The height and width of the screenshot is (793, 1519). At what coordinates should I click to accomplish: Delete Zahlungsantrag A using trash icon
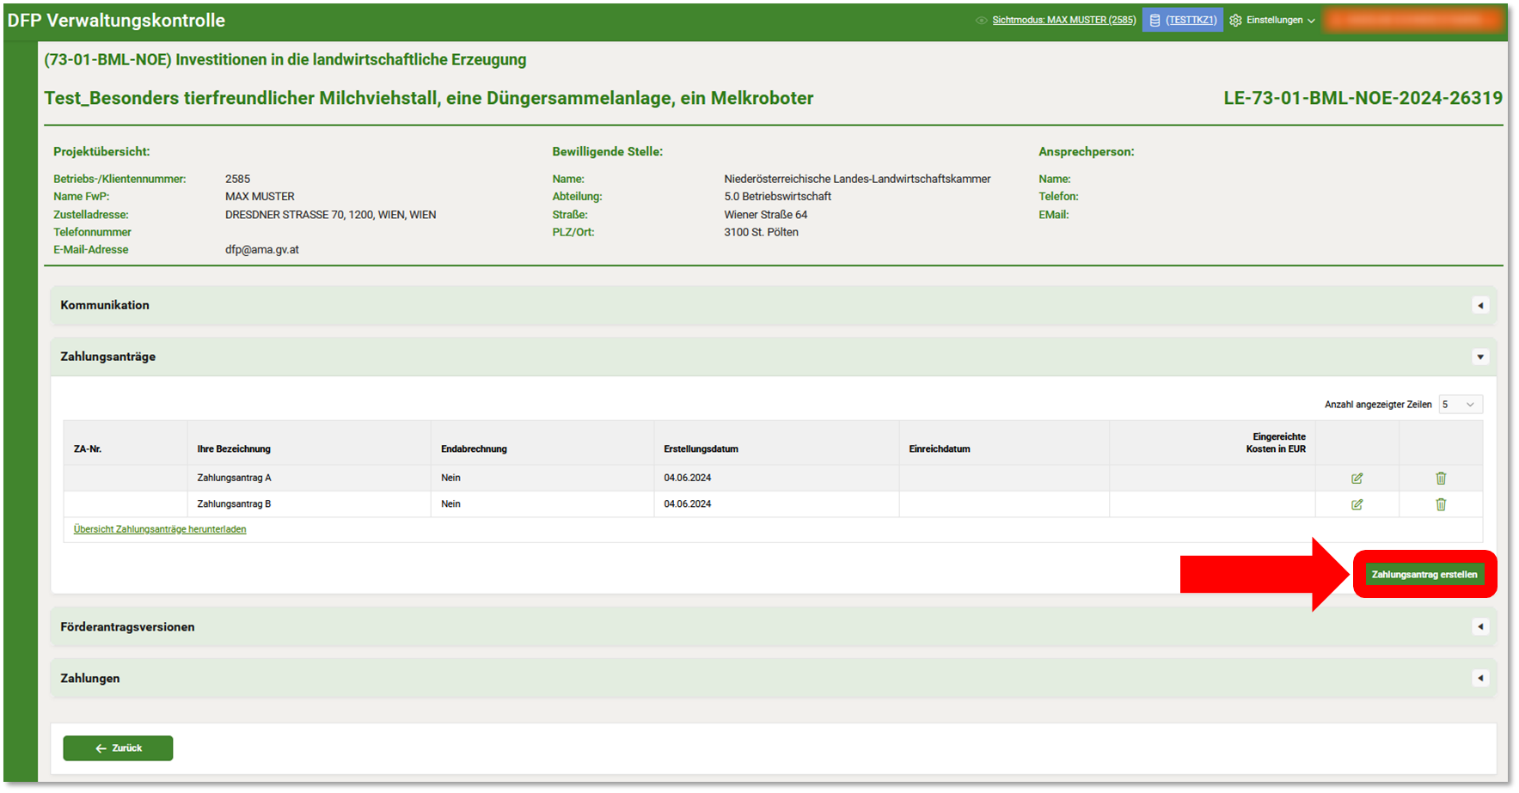tap(1440, 478)
